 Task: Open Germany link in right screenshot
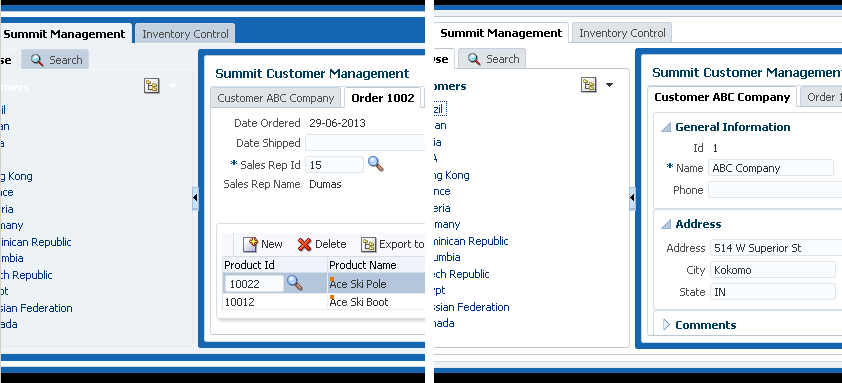tap(447, 225)
